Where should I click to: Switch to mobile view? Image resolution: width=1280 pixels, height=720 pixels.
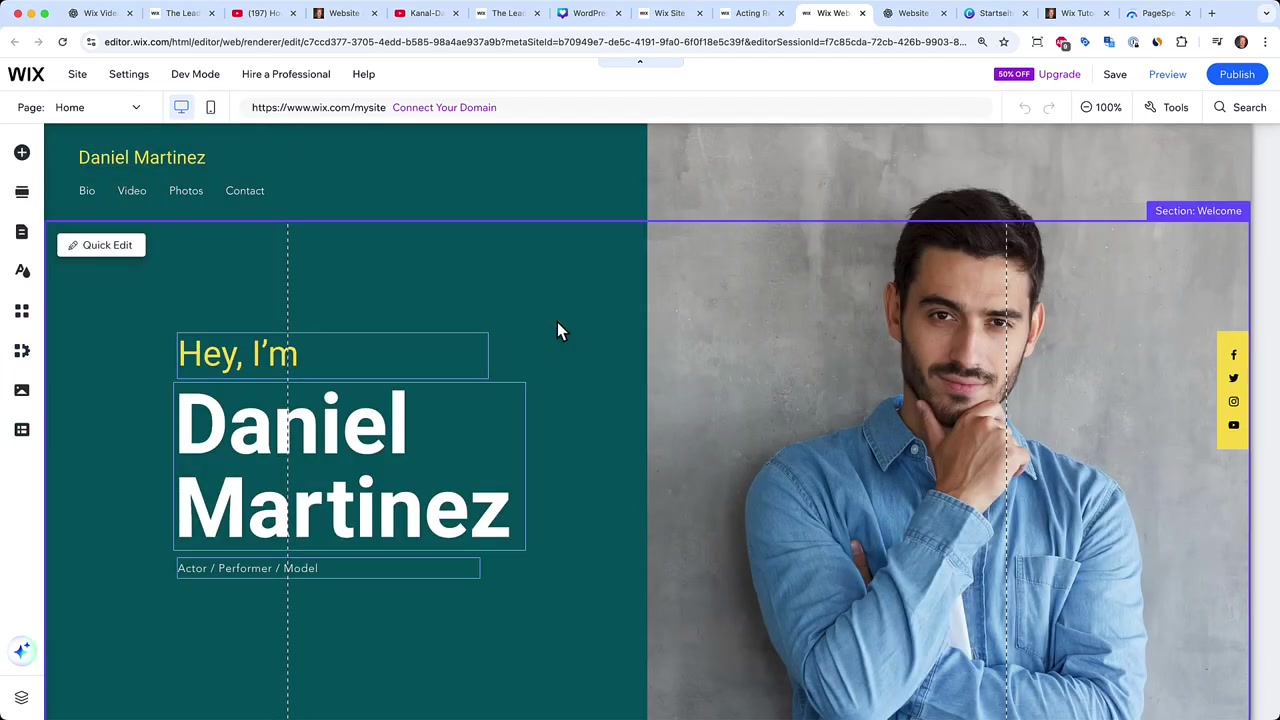(210, 107)
